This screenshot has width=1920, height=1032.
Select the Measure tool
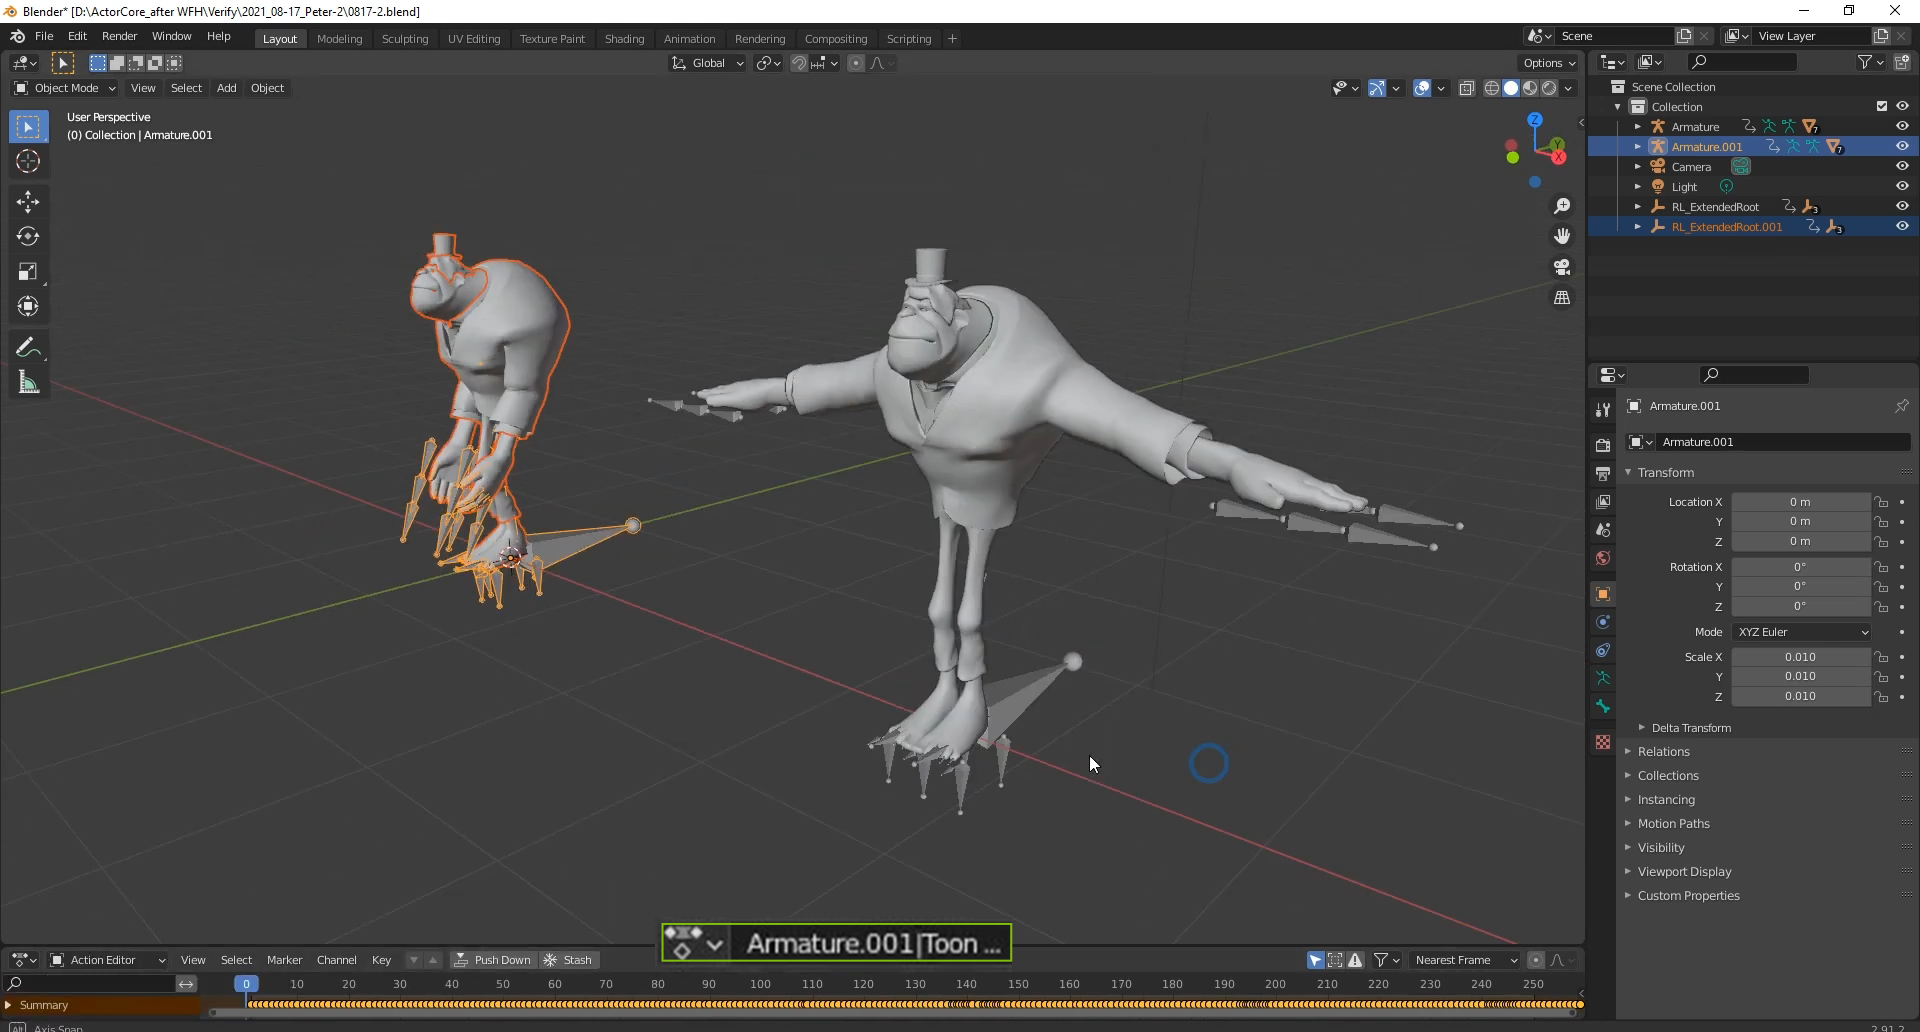click(x=28, y=383)
